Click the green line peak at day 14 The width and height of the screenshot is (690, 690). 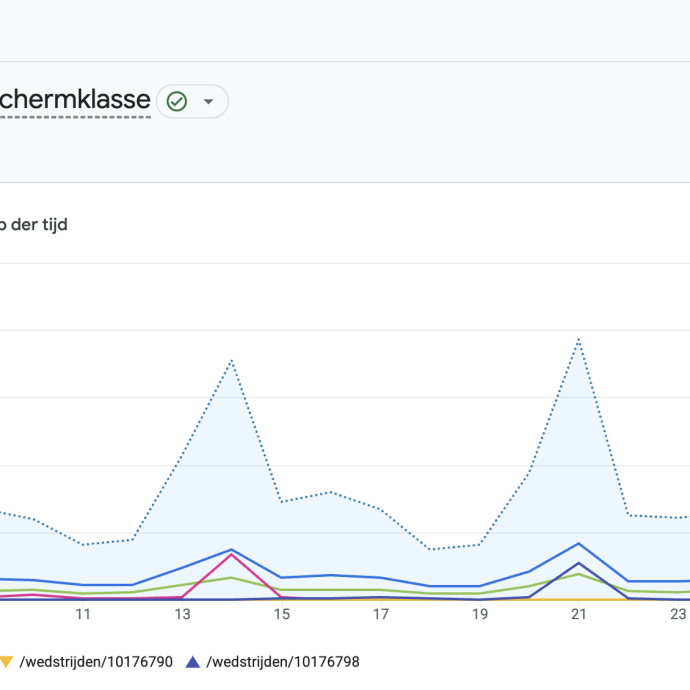[x=231, y=577]
